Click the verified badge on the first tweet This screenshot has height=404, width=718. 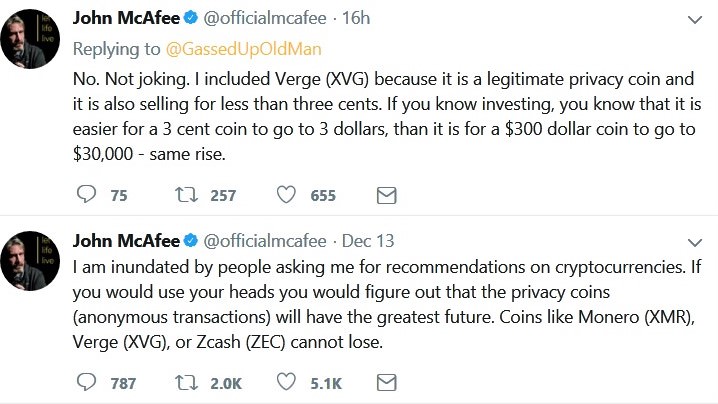190,18
